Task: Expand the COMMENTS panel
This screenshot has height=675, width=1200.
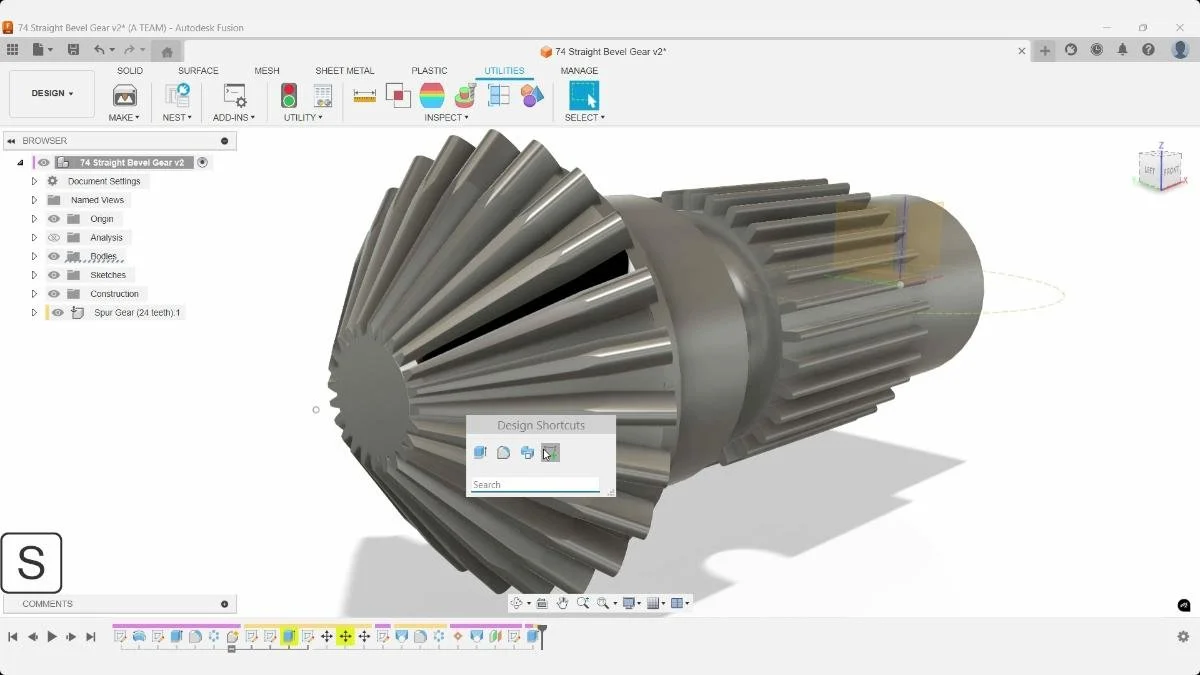Action: tap(224, 604)
